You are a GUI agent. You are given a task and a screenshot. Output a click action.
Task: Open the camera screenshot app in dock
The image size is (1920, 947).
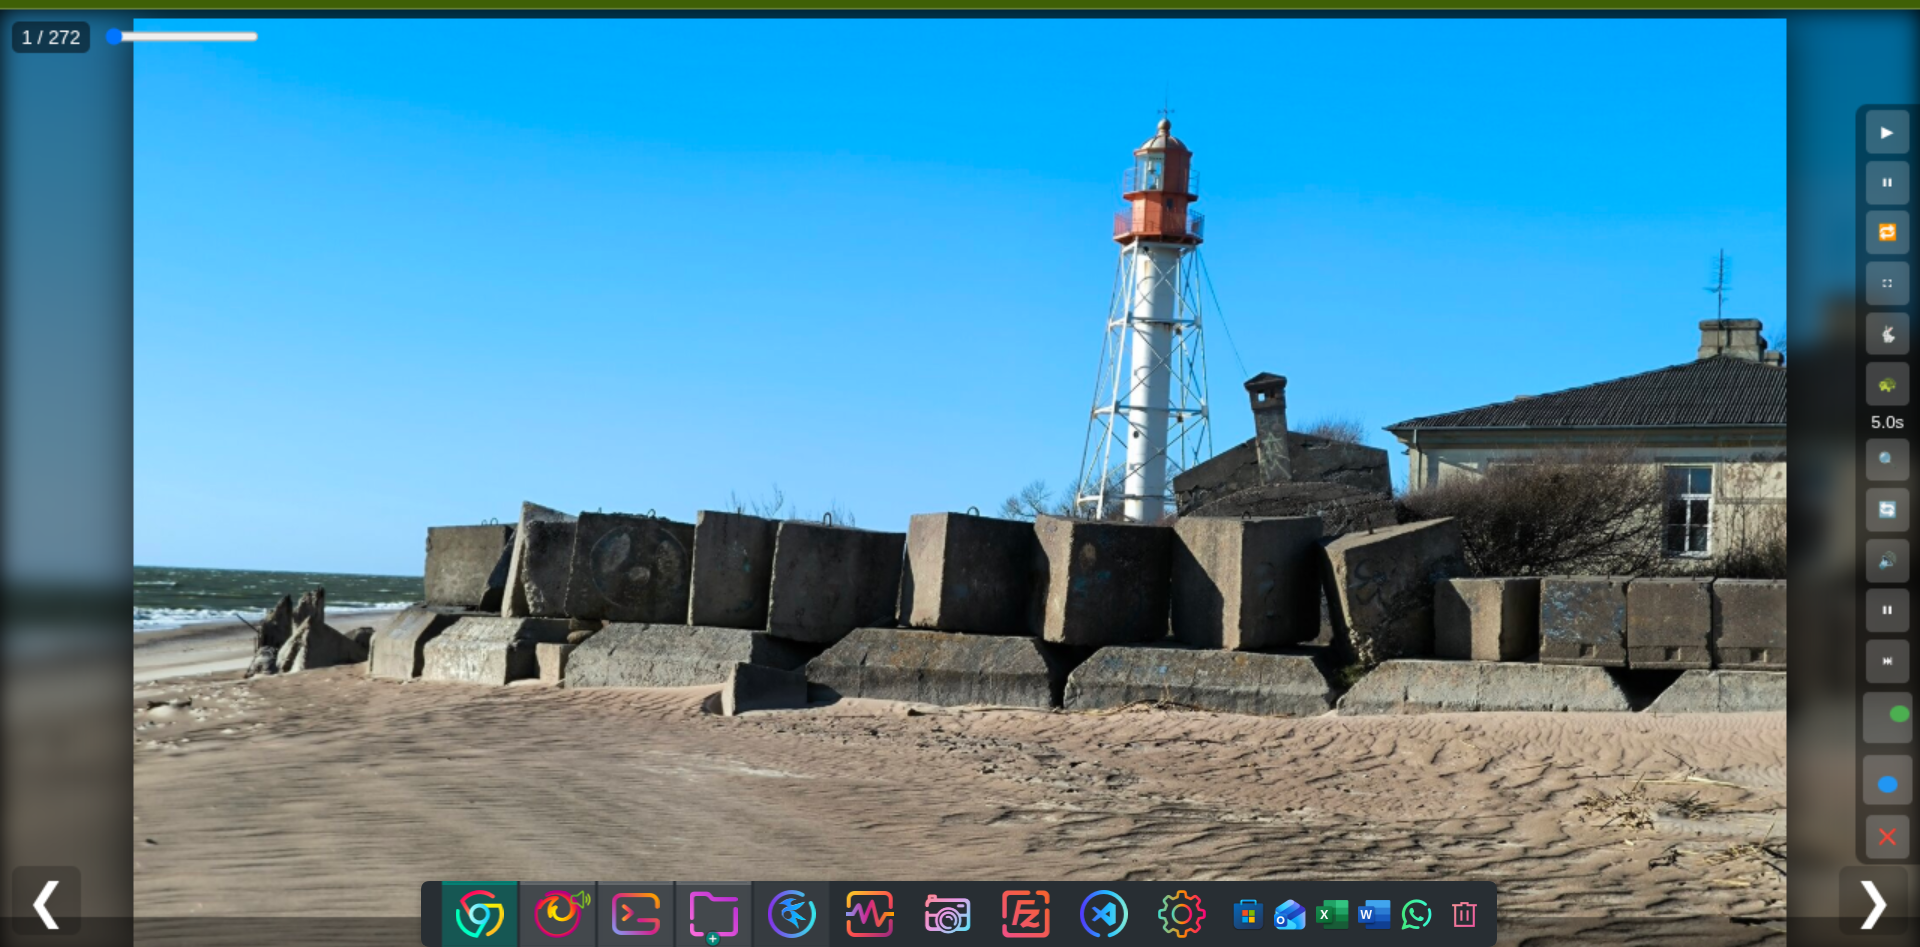click(x=947, y=914)
